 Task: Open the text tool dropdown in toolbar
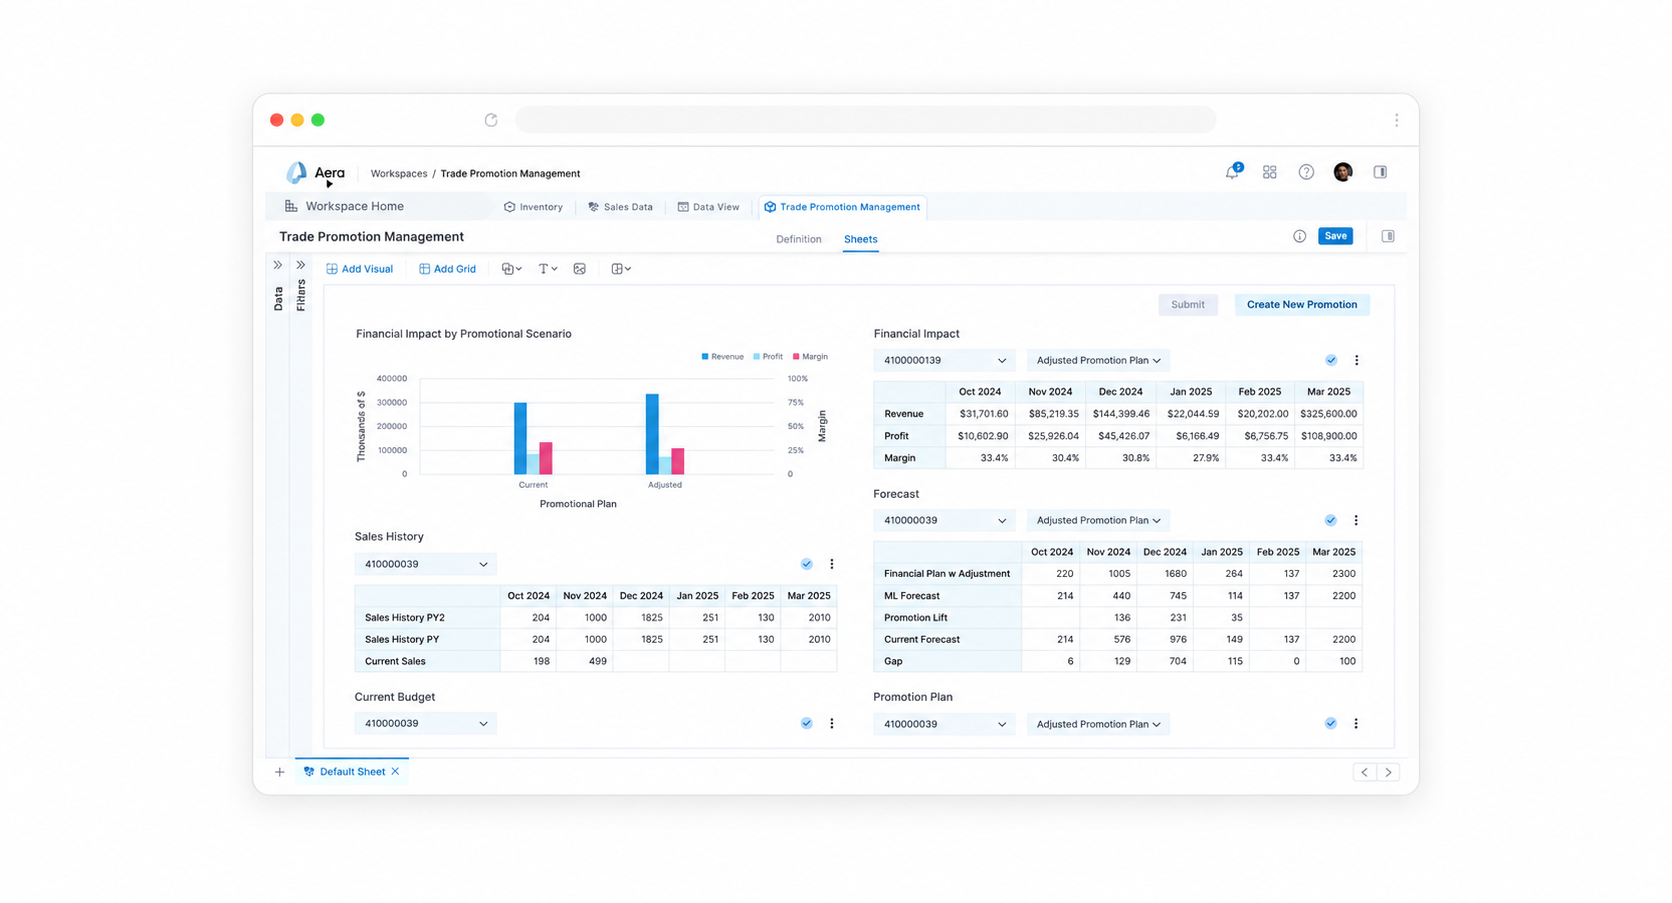click(x=547, y=269)
